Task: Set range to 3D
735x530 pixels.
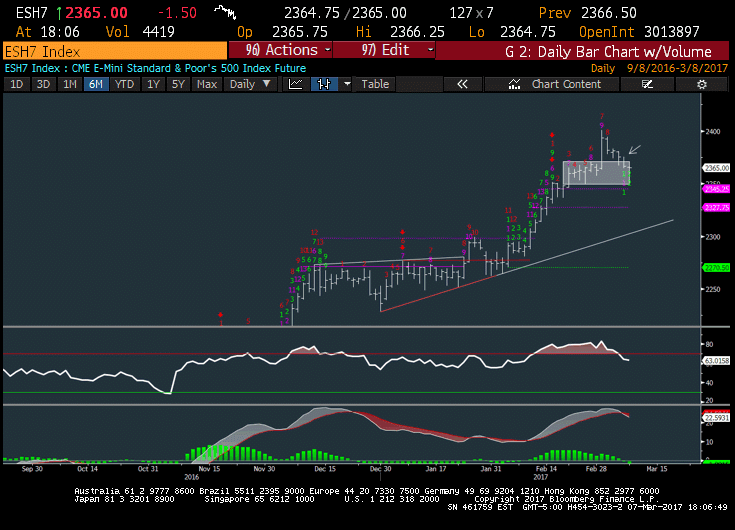Action: tap(43, 84)
